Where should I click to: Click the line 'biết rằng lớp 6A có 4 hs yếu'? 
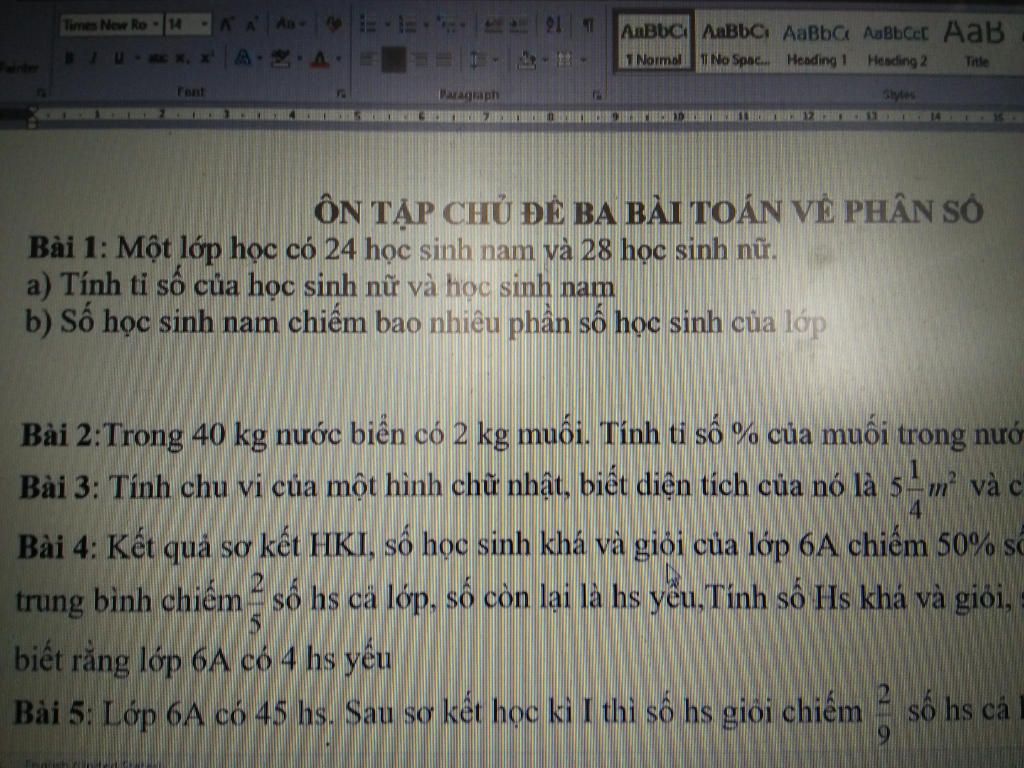[x=203, y=660]
